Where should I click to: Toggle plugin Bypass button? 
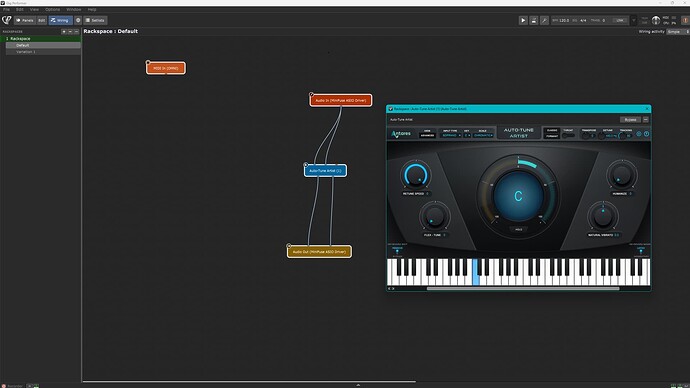coord(630,120)
